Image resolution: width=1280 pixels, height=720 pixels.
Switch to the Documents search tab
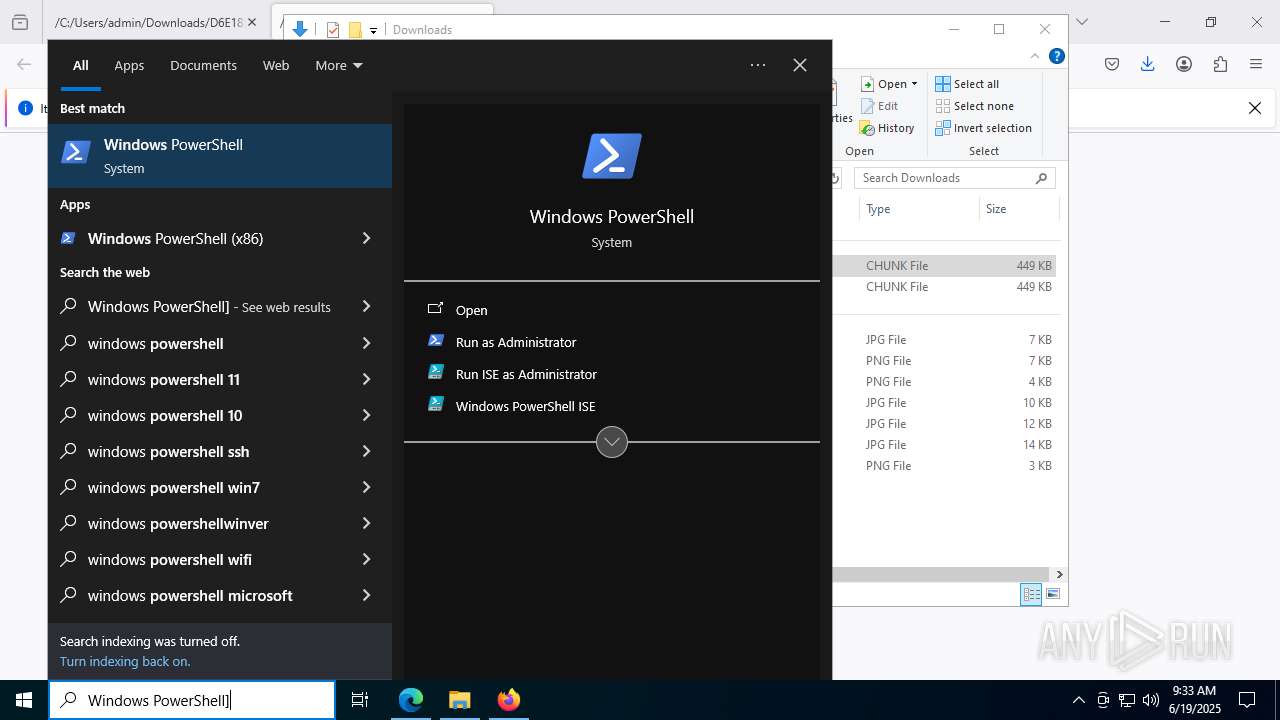203,65
